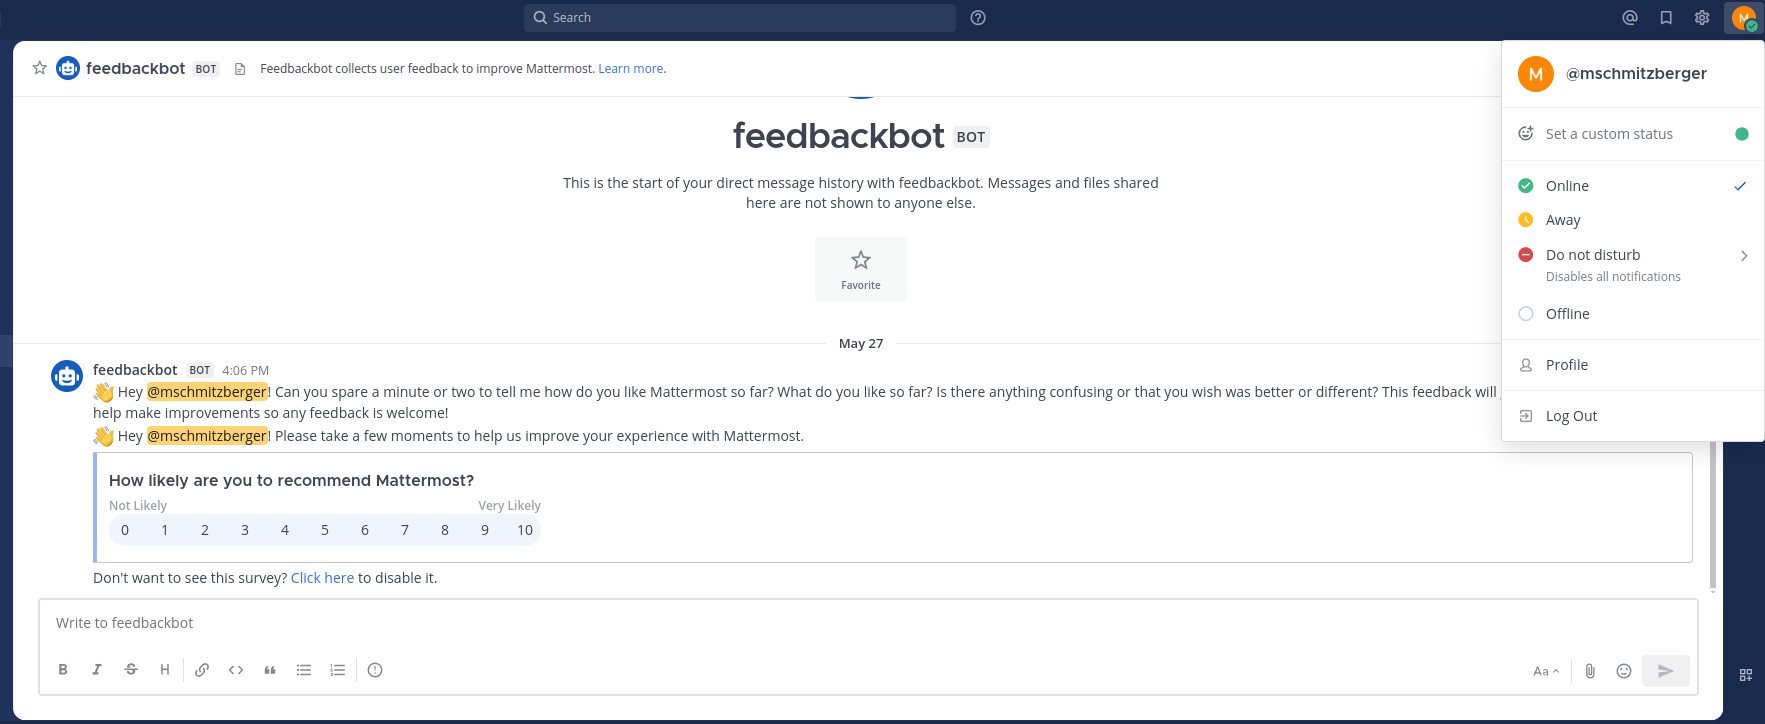
Task: Open feedbackbot profile avatar in channel header
Action: coord(68,68)
